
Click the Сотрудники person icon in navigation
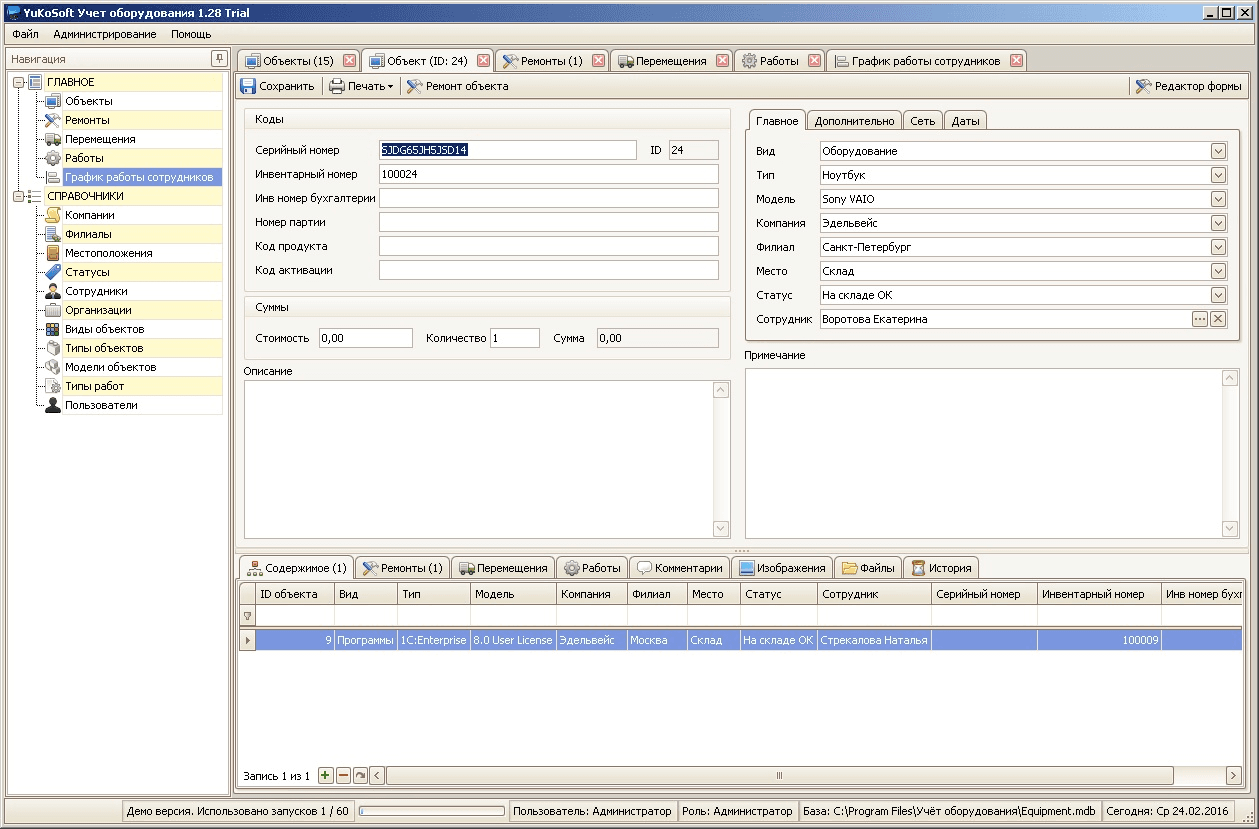point(53,291)
